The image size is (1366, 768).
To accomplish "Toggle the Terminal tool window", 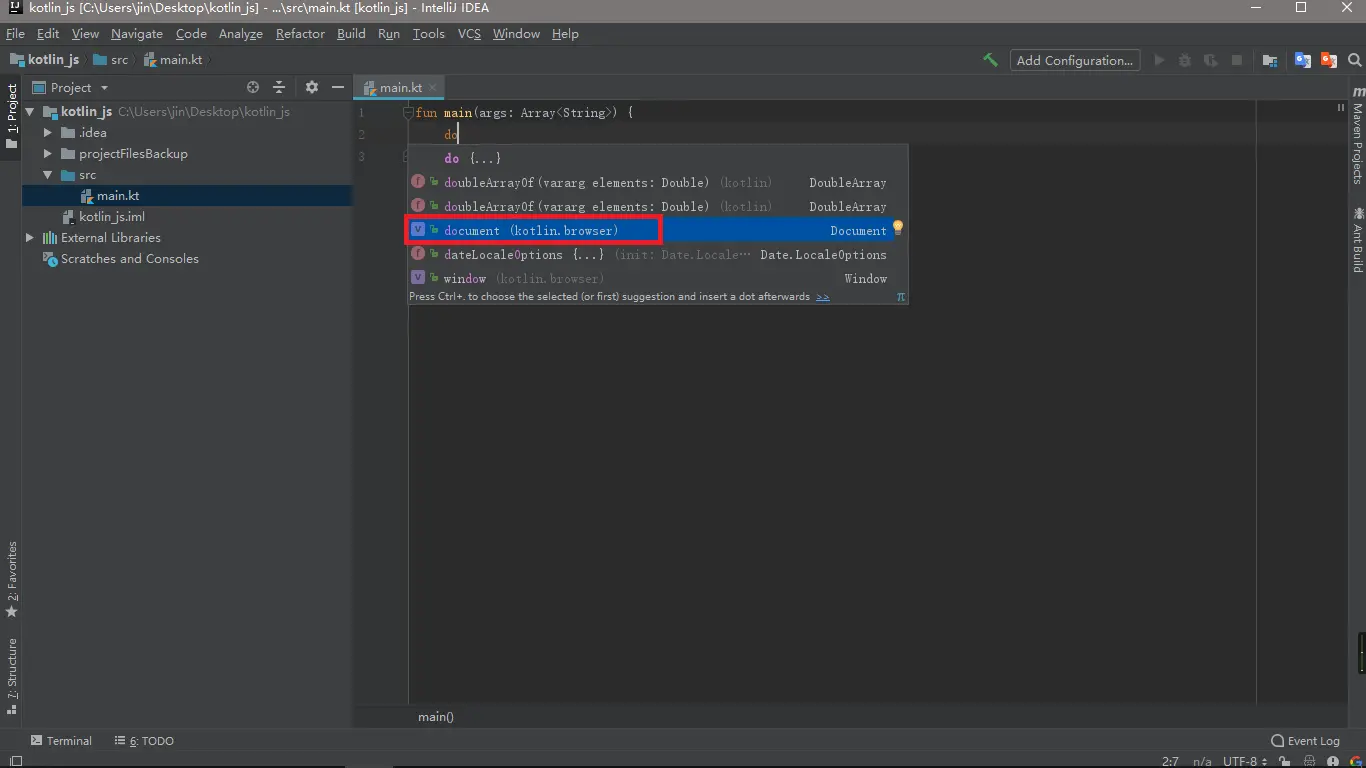I will [61, 741].
